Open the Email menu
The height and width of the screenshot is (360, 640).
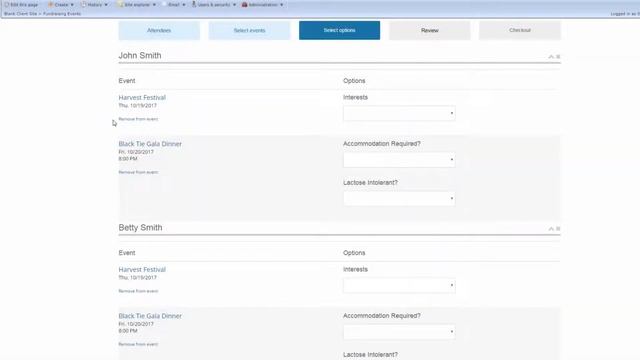[174, 4]
